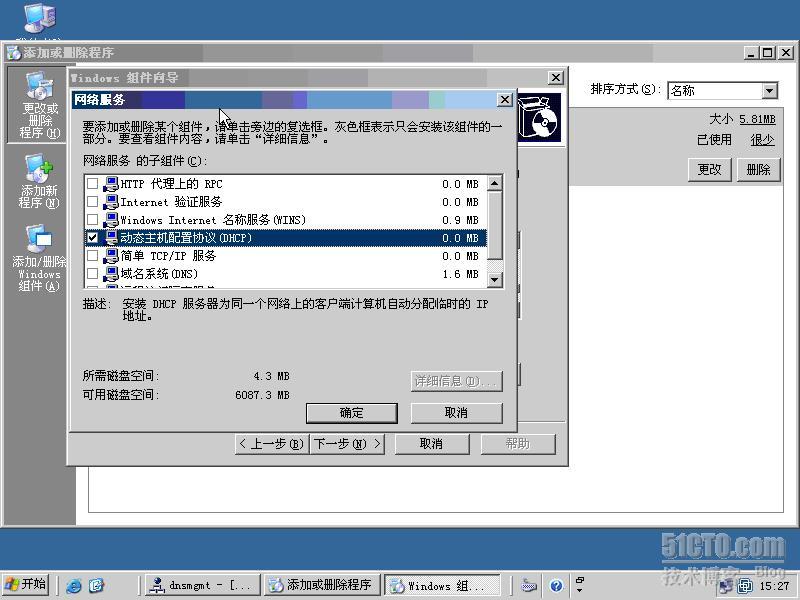Click the 域名系统(DNS) component icon
Viewport: 800px width, 600px height.
click(x=111, y=274)
